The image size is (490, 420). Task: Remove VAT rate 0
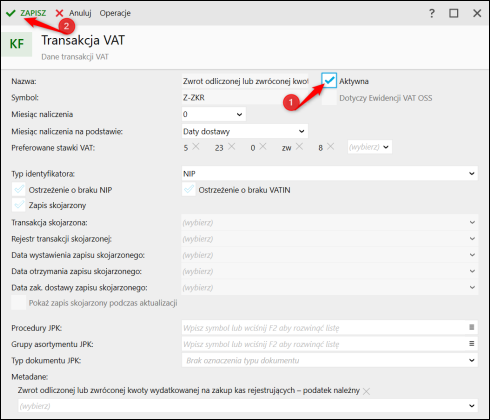pyautogui.click(x=263, y=146)
